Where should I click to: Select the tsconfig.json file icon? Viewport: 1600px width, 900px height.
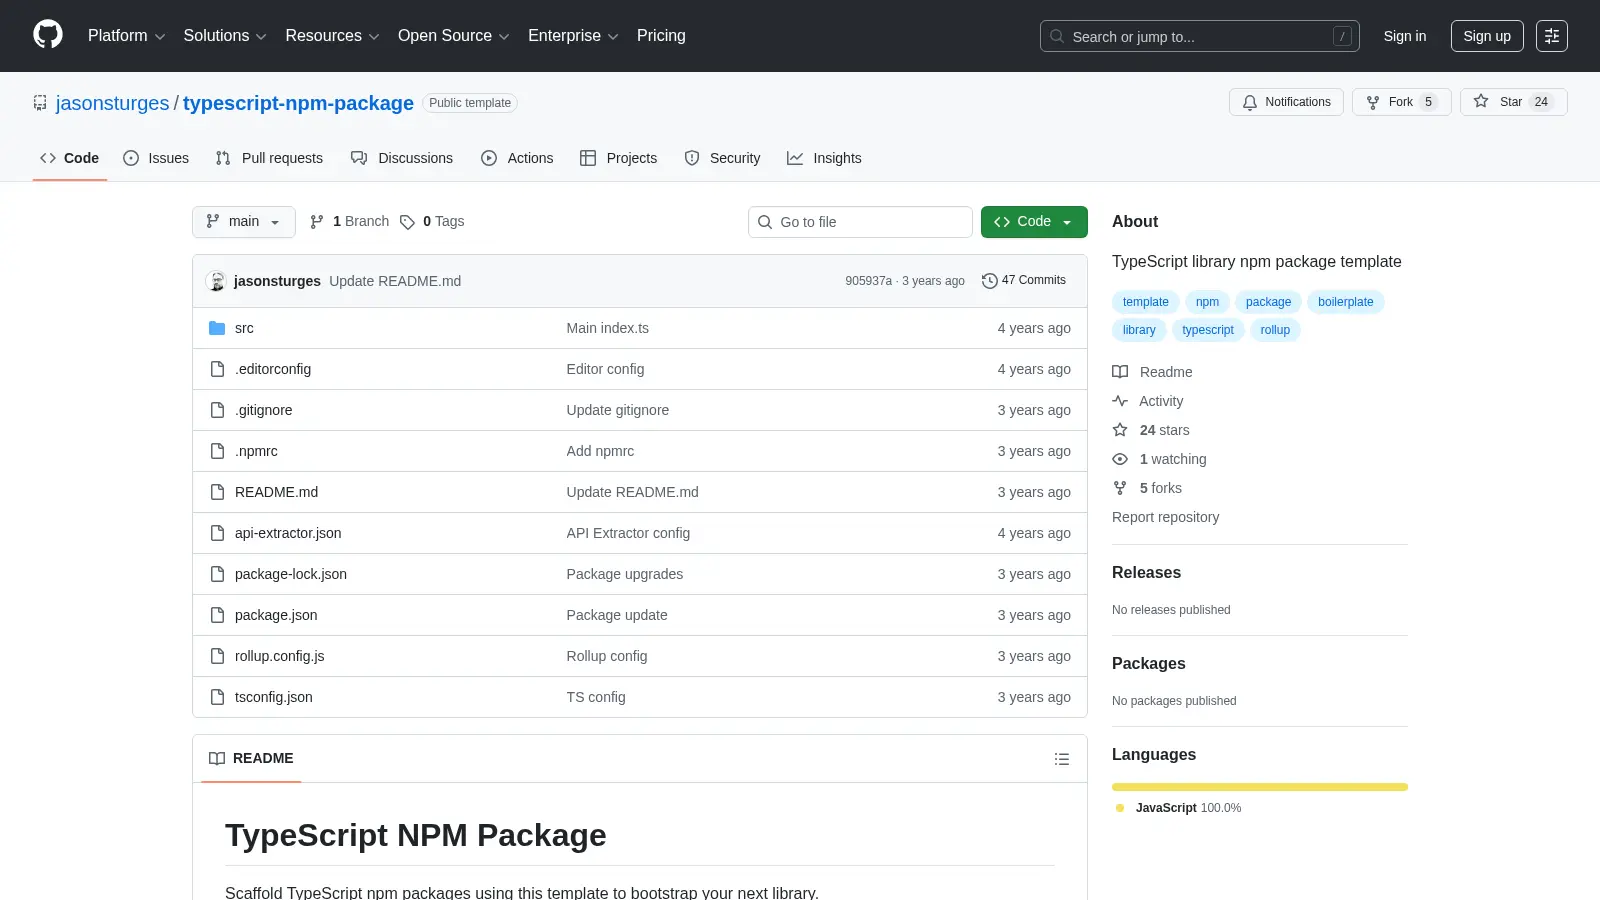pos(217,697)
